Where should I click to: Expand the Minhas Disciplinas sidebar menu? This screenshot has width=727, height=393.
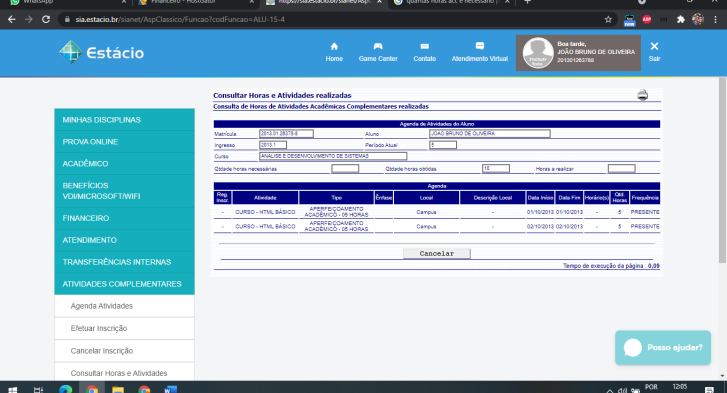[x=124, y=120]
